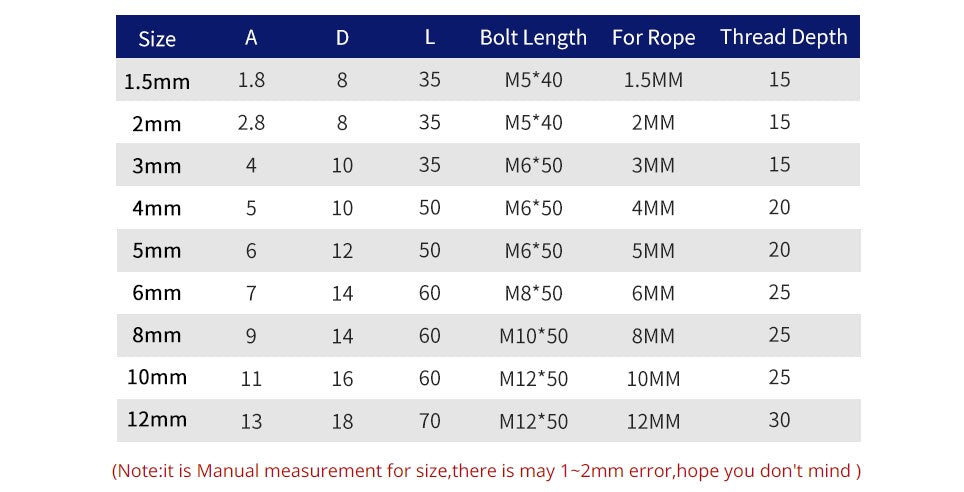Click the M10*50 bolt length cell
This screenshot has height=492, width=964.
tap(533, 336)
